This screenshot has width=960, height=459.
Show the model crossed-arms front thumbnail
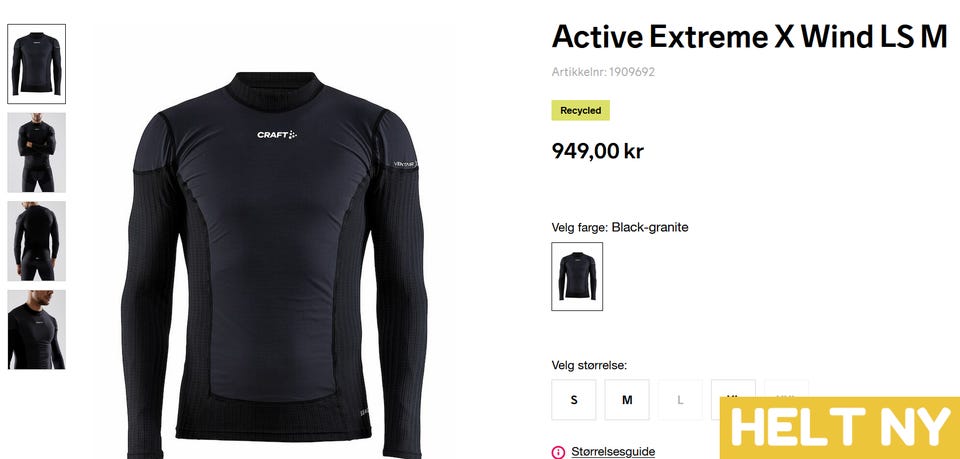[x=37, y=152]
